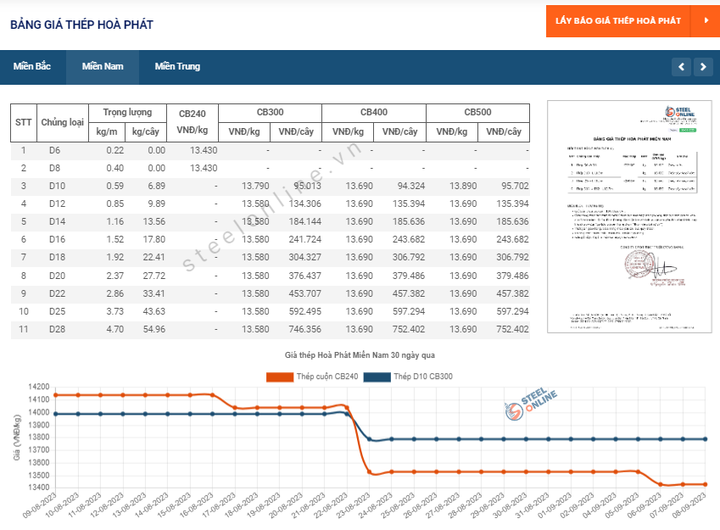720x530 pixels.
Task: Open the price sheet document thumbnail
Action: coord(630,216)
